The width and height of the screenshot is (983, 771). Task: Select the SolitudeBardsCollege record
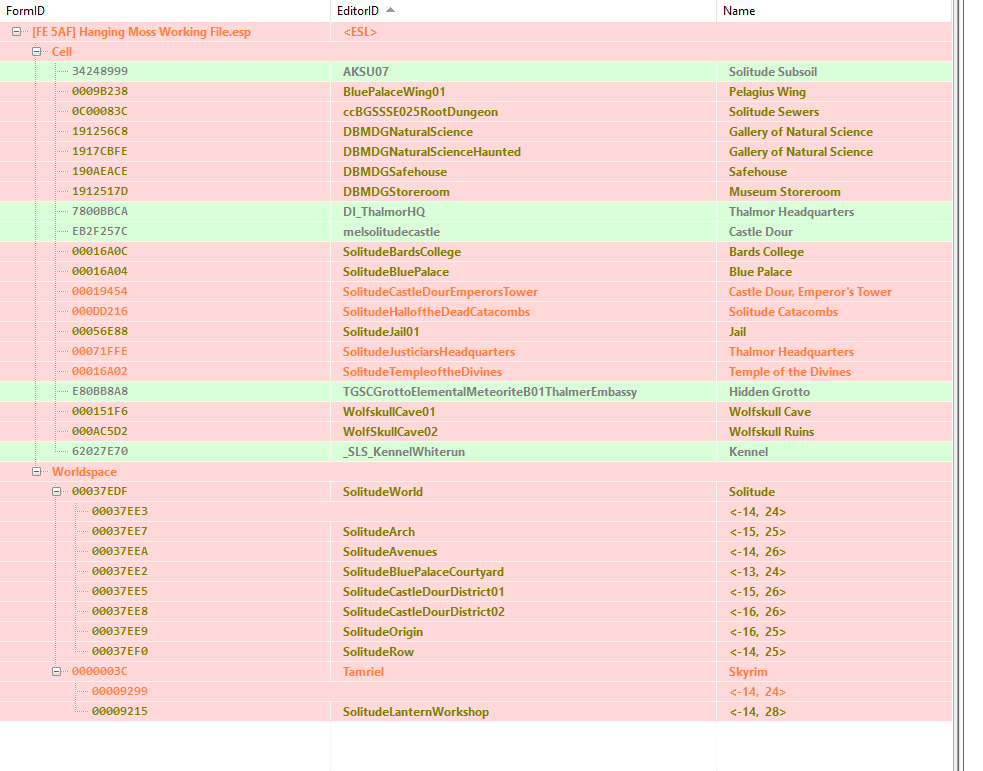[x=476, y=252]
